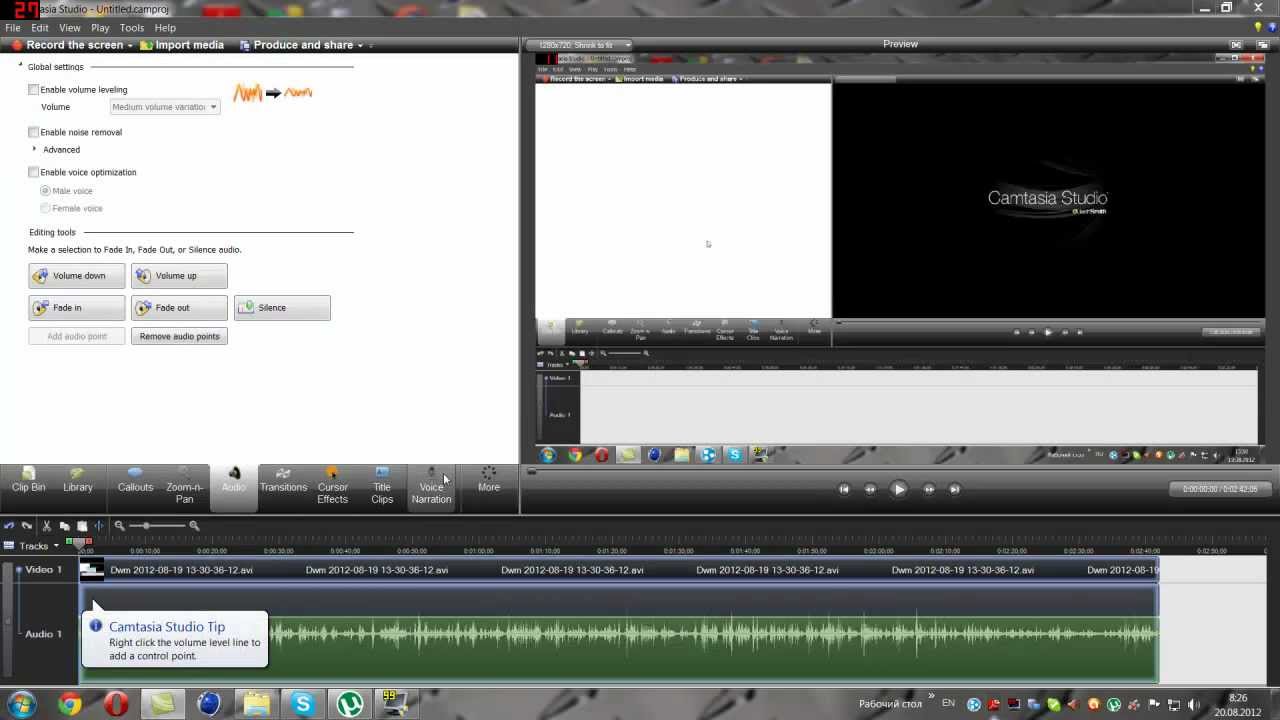1280x720 pixels.
Task: Open Opera from the taskbar
Action: pyautogui.click(x=116, y=704)
